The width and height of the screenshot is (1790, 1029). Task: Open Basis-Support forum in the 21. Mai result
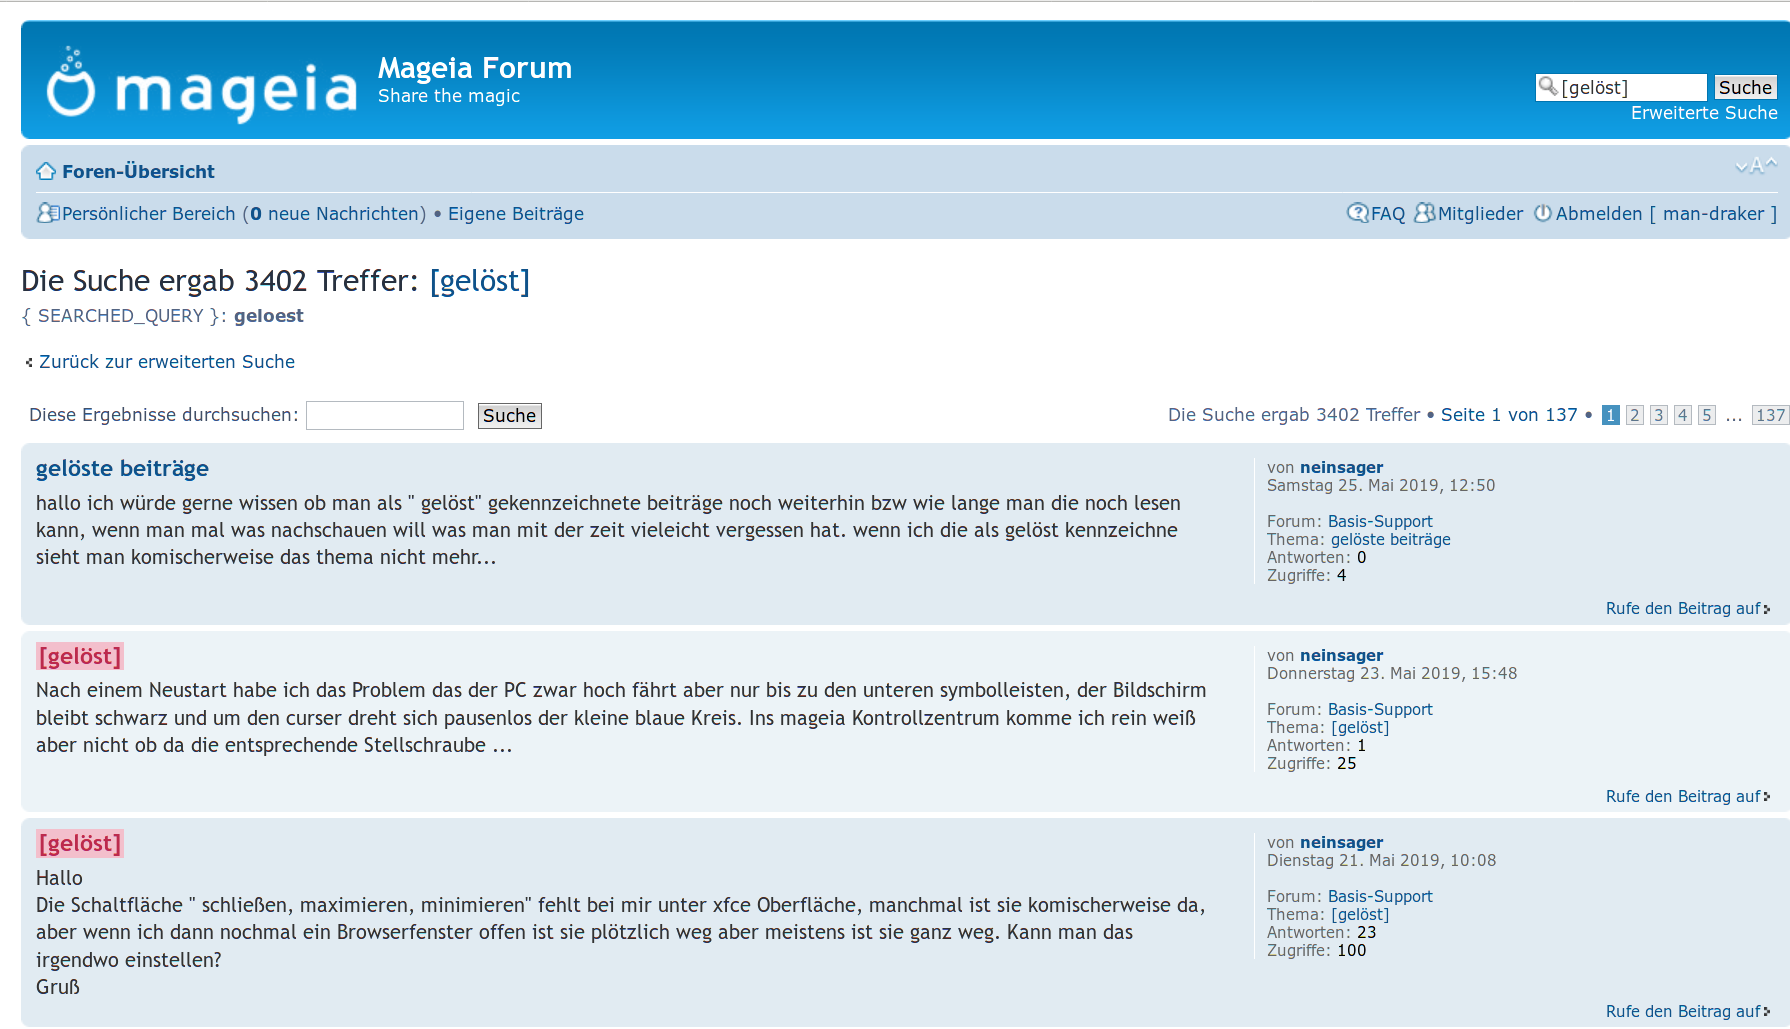(x=1380, y=897)
